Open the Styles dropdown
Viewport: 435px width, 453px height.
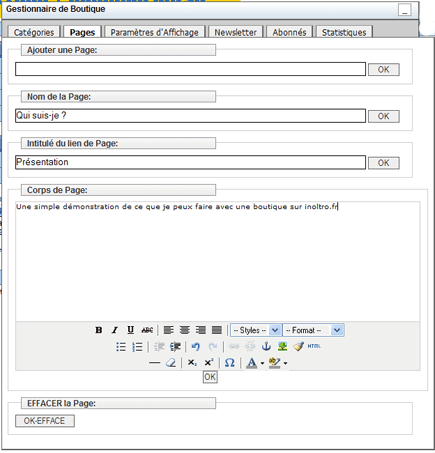pyautogui.click(x=256, y=330)
